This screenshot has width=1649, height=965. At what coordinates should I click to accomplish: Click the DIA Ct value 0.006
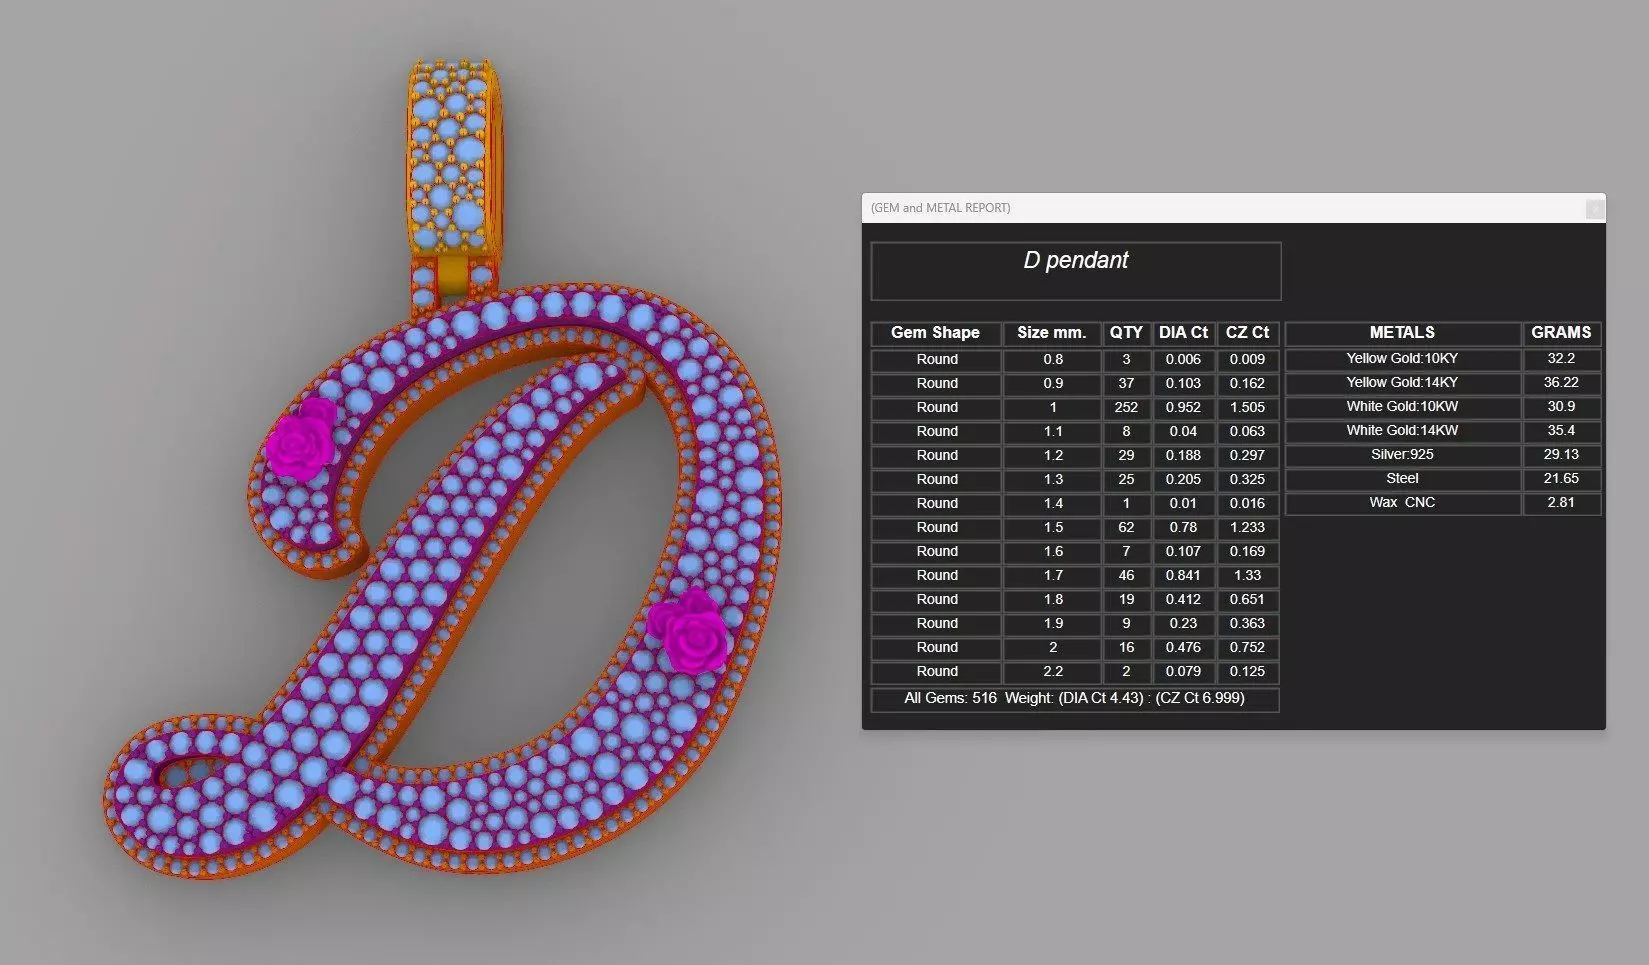coord(1184,360)
